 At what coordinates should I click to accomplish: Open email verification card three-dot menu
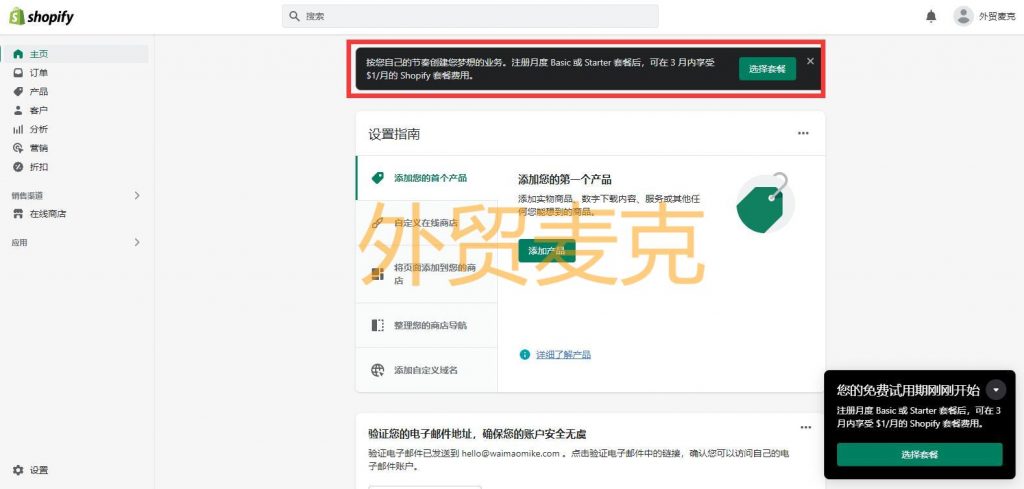coord(806,427)
